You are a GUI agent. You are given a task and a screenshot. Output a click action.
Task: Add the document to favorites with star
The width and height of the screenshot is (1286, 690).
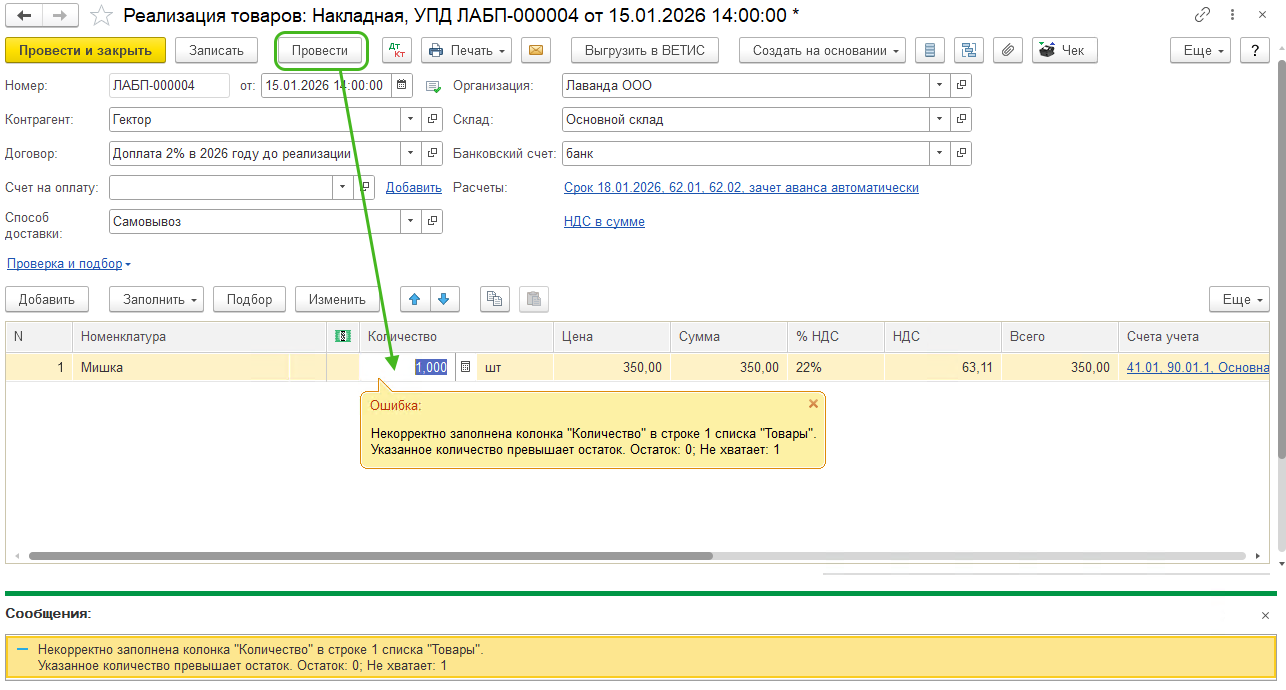[x=101, y=15]
